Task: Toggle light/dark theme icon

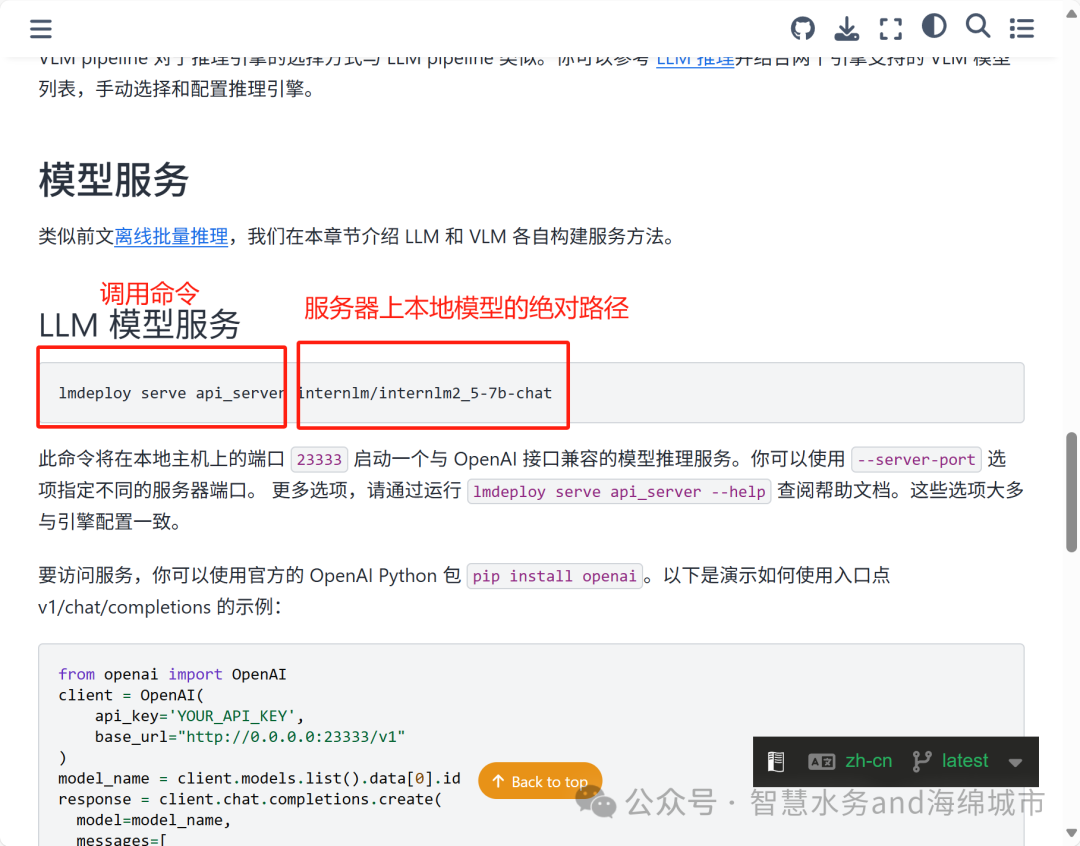Action: tap(934, 26)
